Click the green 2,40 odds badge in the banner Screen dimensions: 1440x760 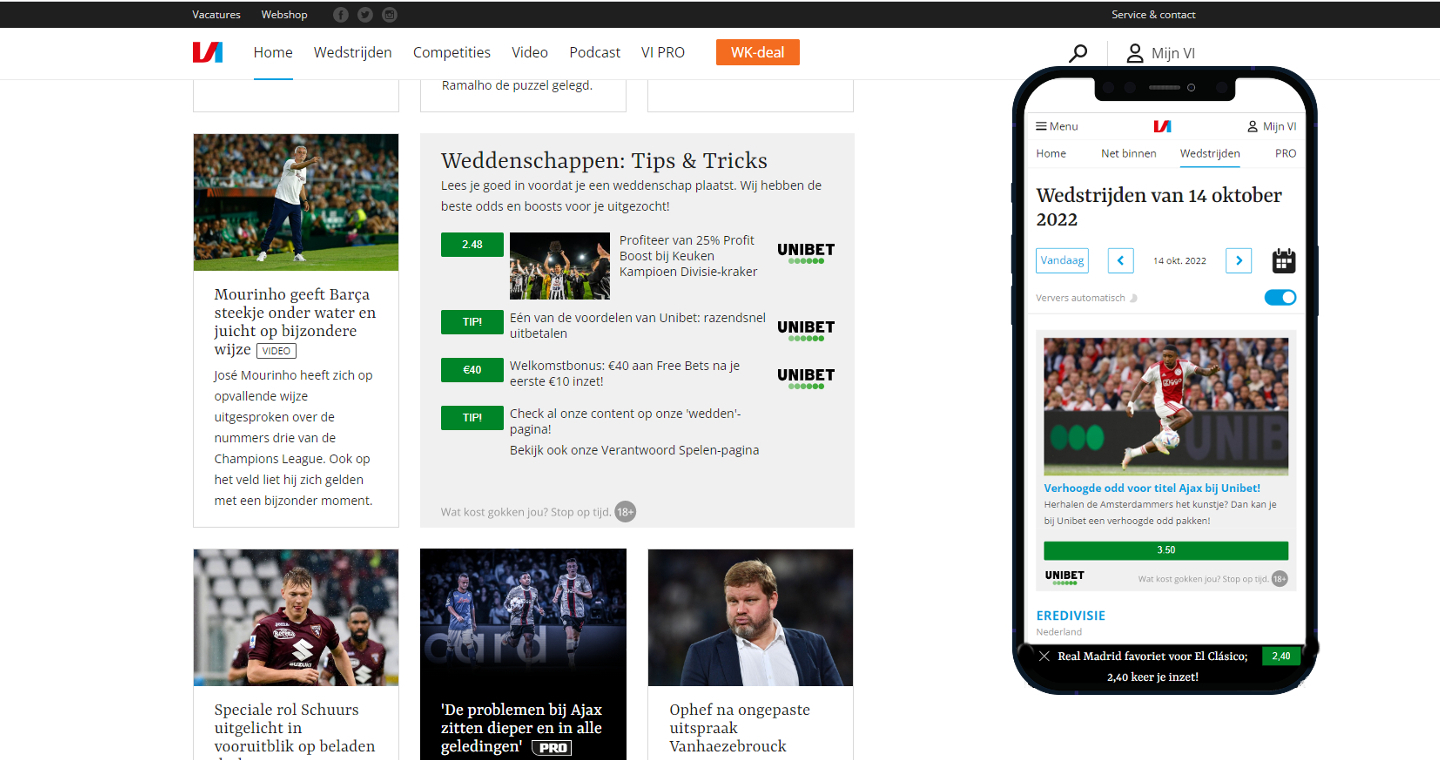(x=1281, y=656)
